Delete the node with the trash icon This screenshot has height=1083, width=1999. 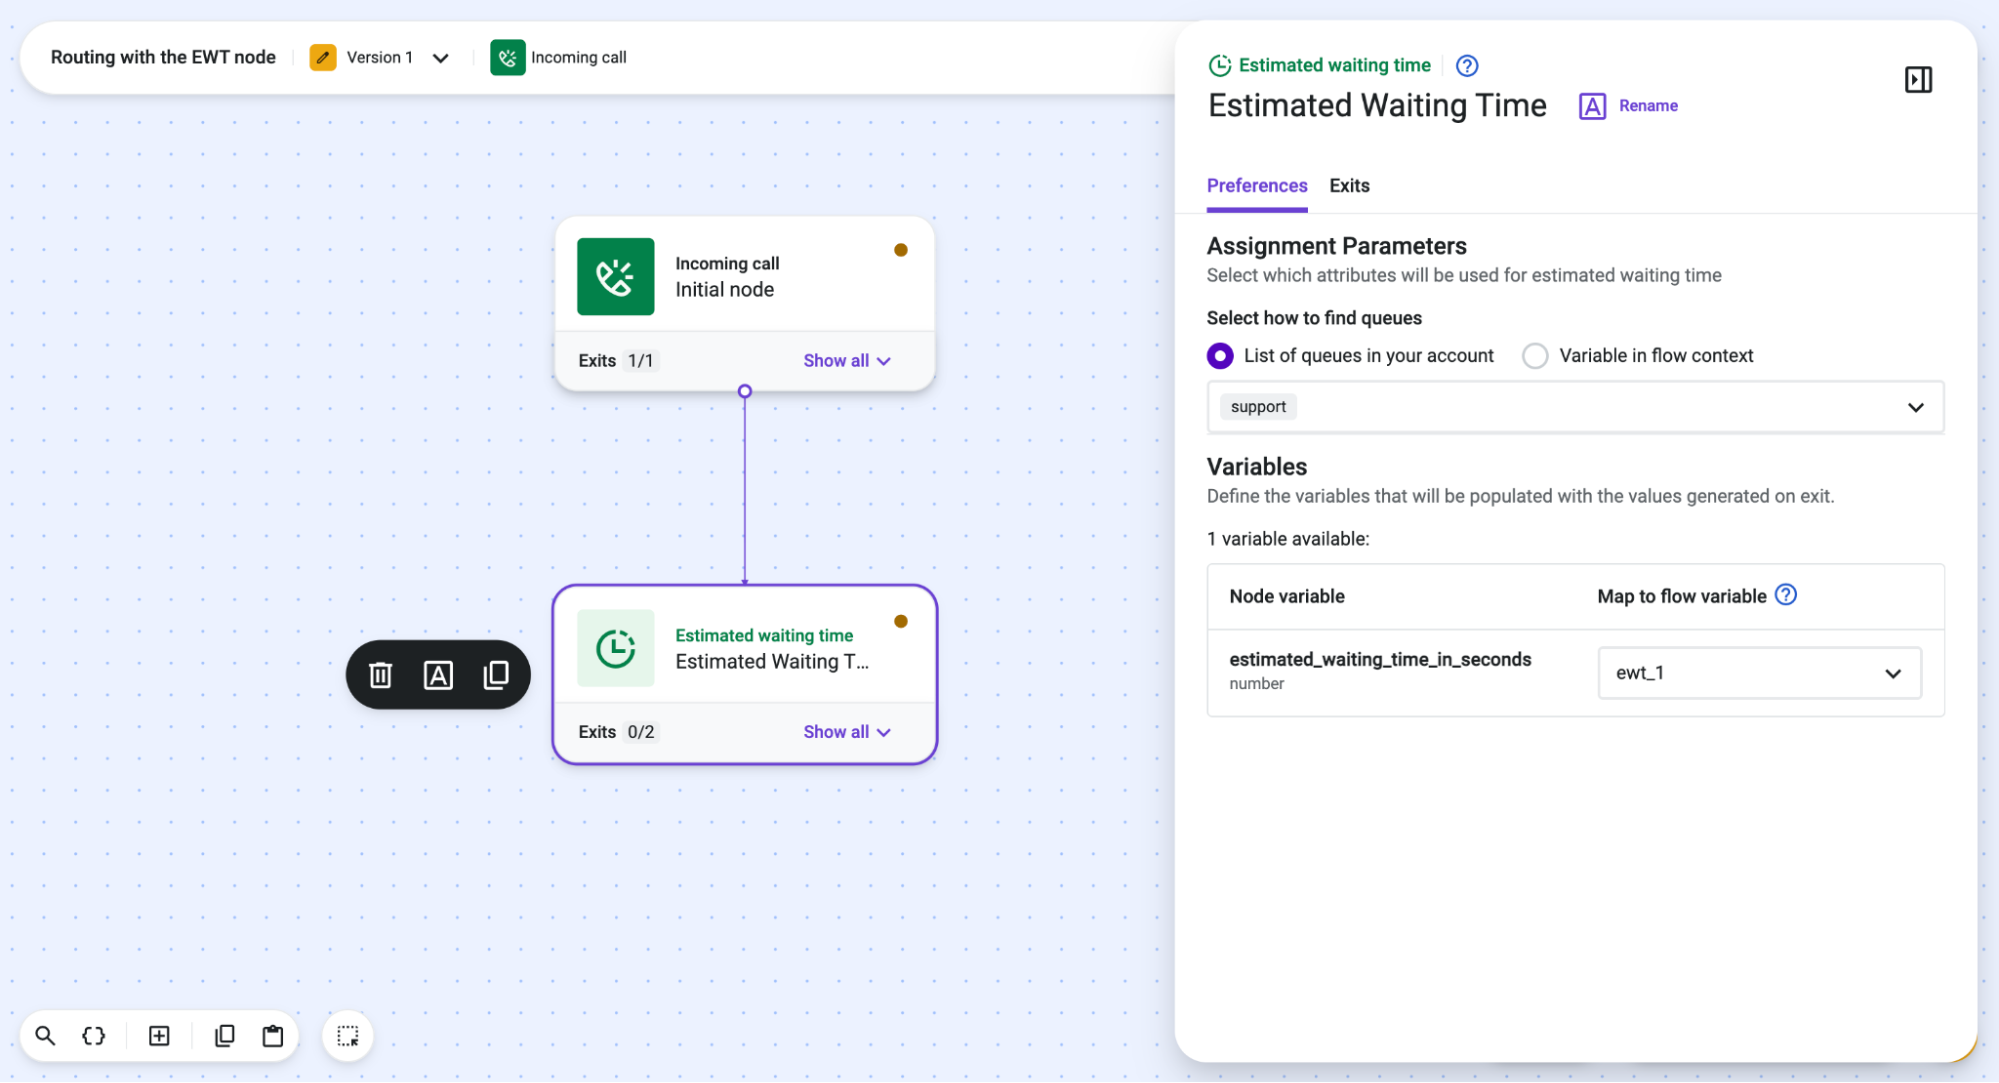[x=381, y=675]
